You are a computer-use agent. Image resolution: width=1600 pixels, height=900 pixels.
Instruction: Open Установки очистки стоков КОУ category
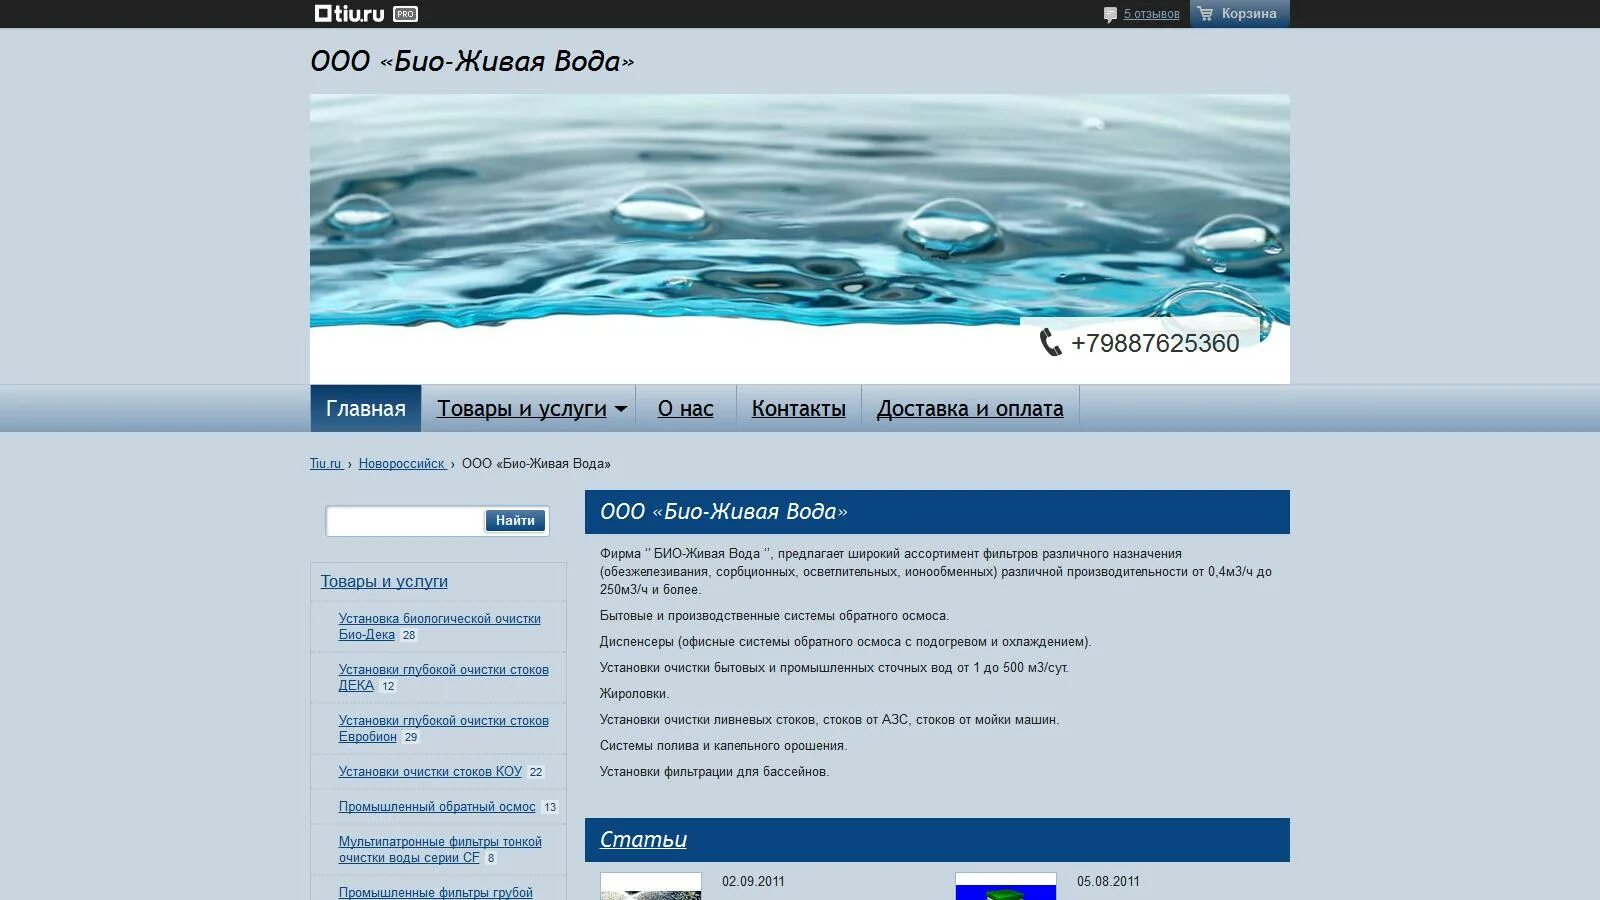(430, 772)
